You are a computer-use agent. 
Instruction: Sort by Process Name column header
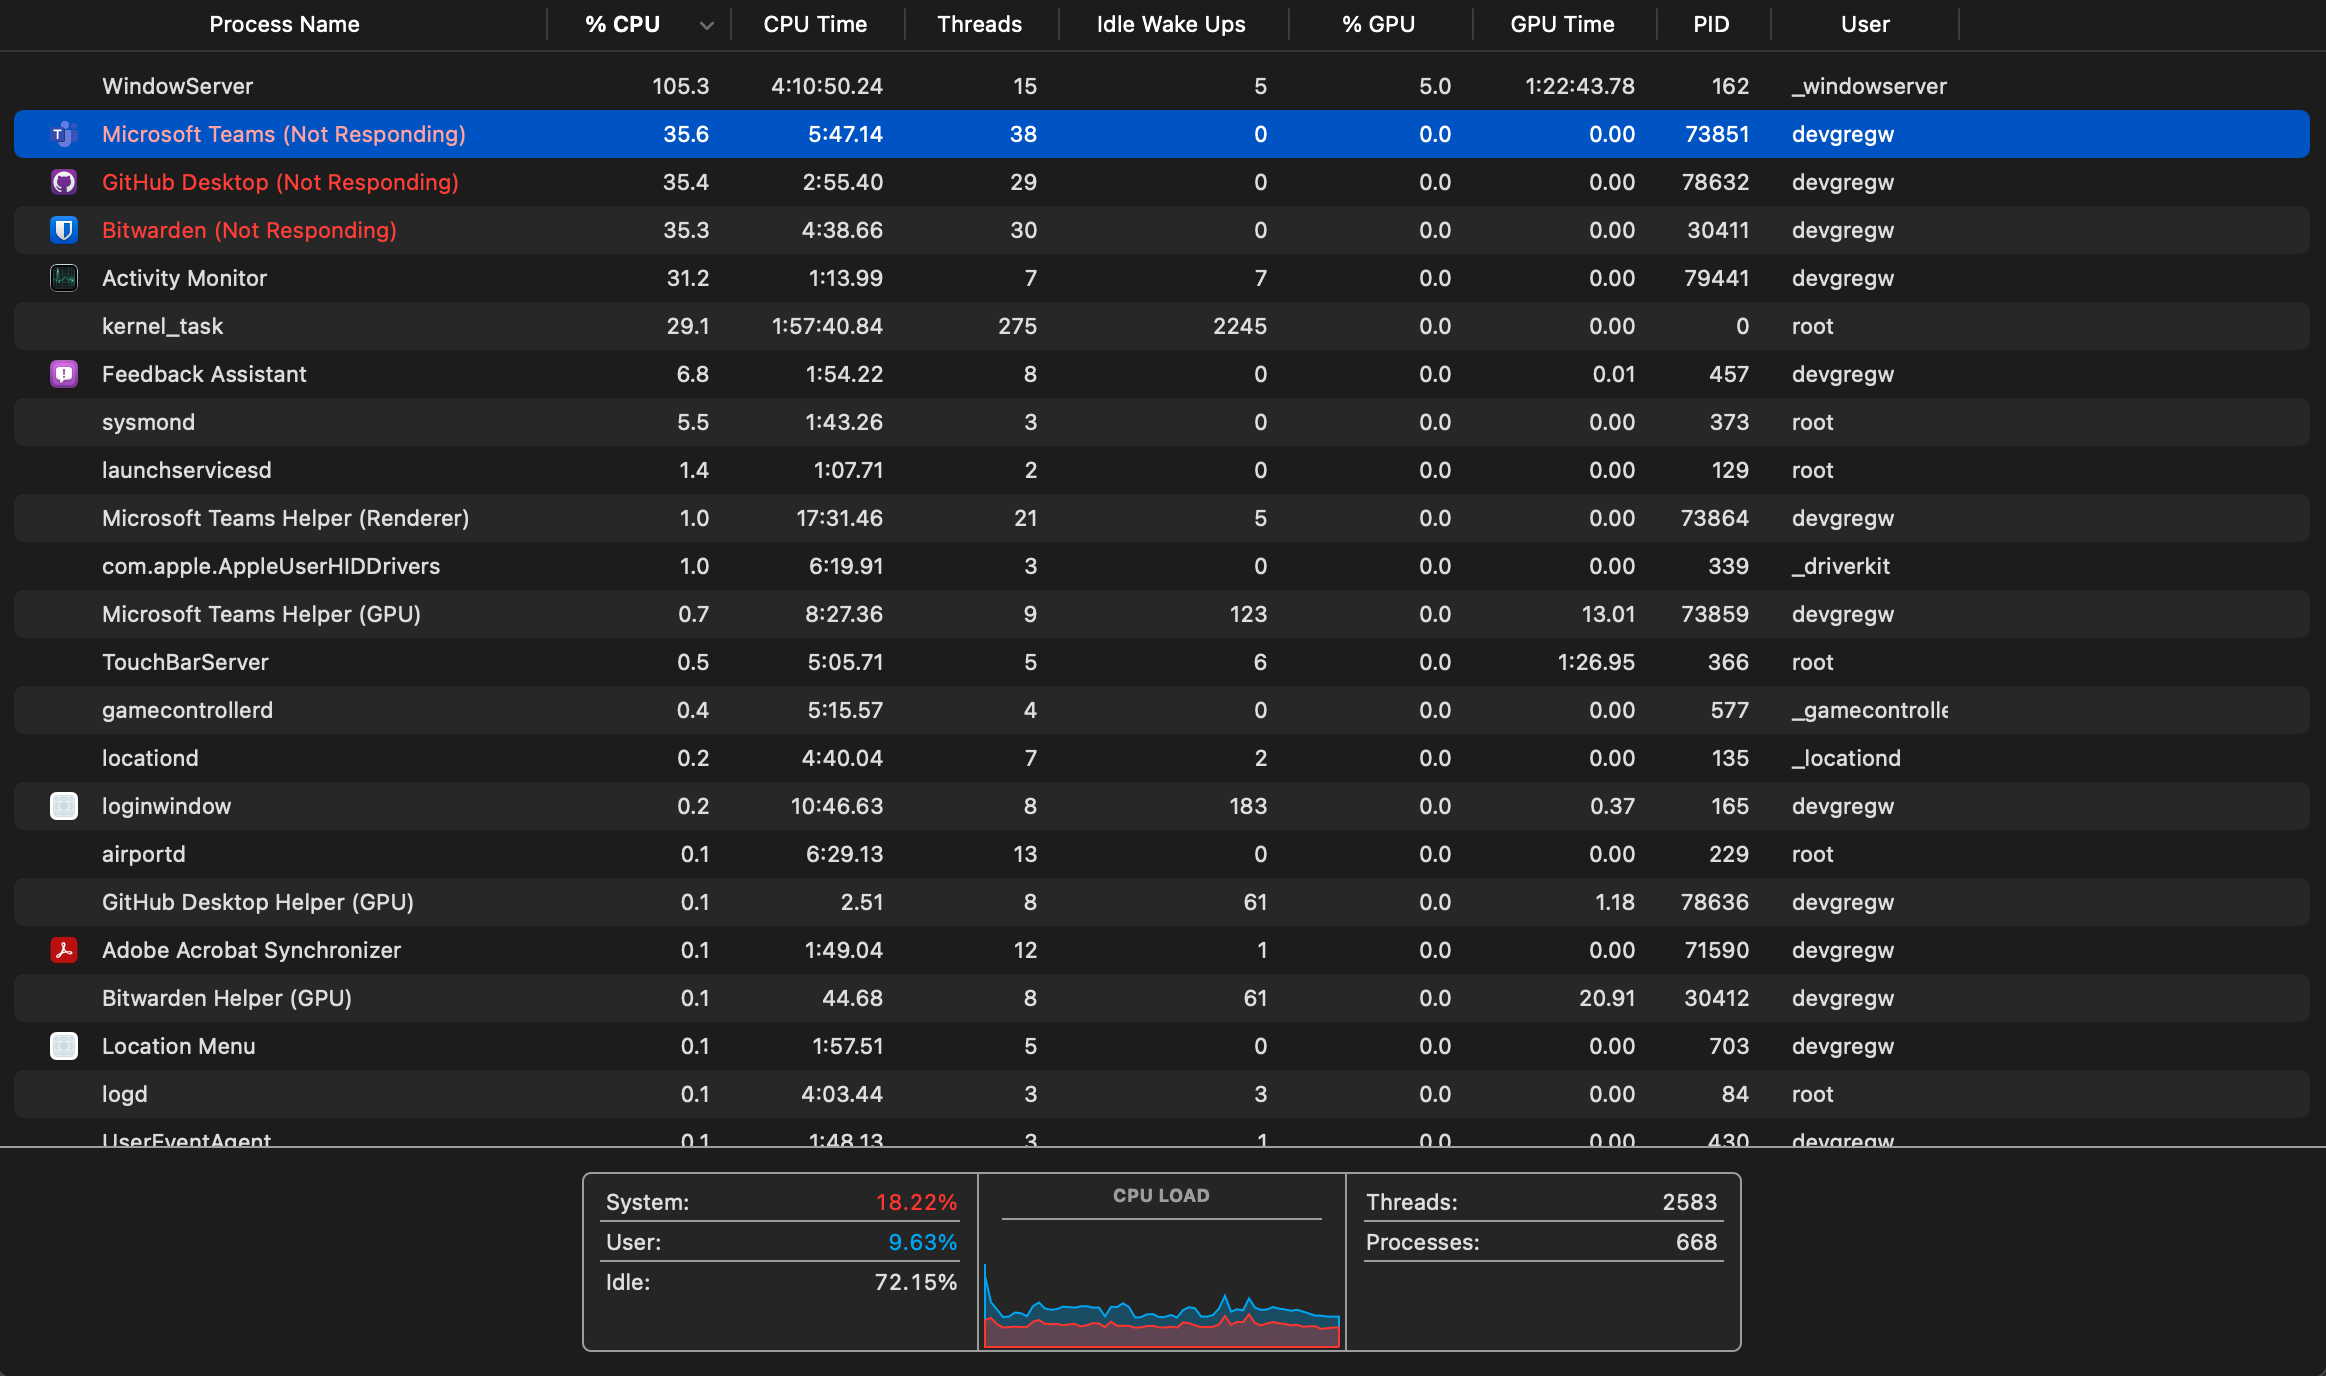[284, 24]
